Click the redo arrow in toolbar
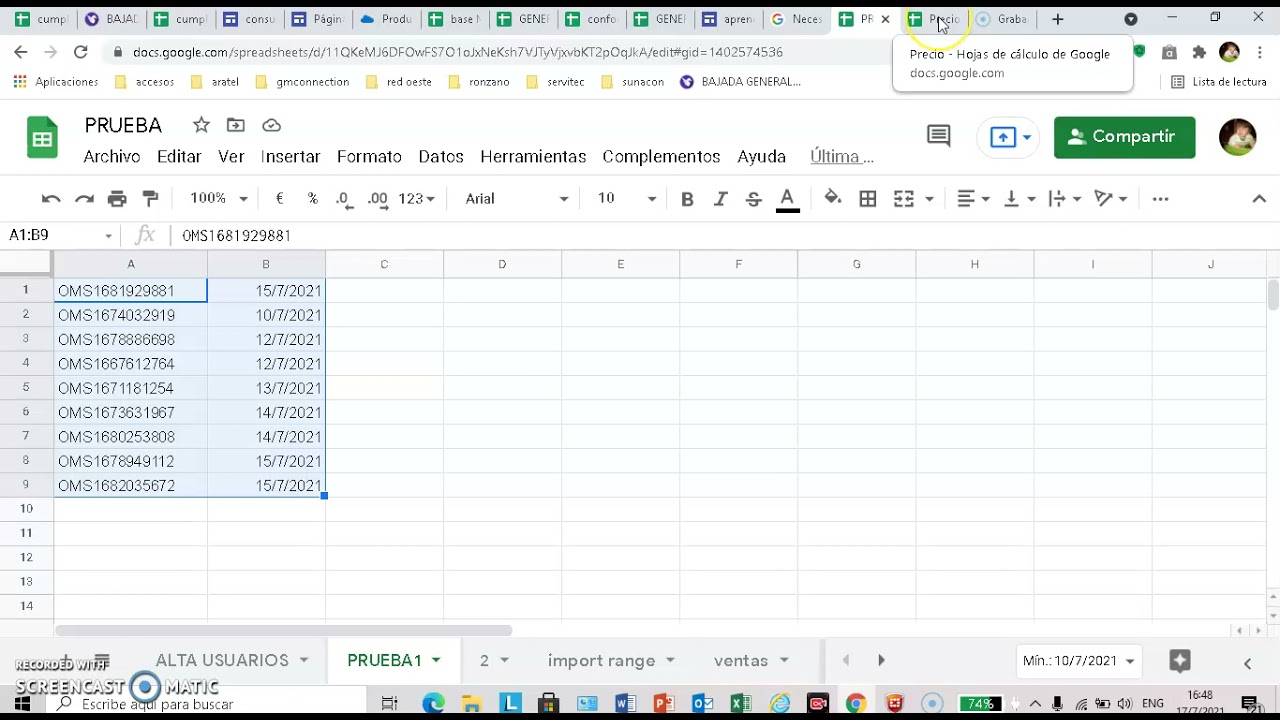The height and width of the screenshot is (720, 1280). 84,199
